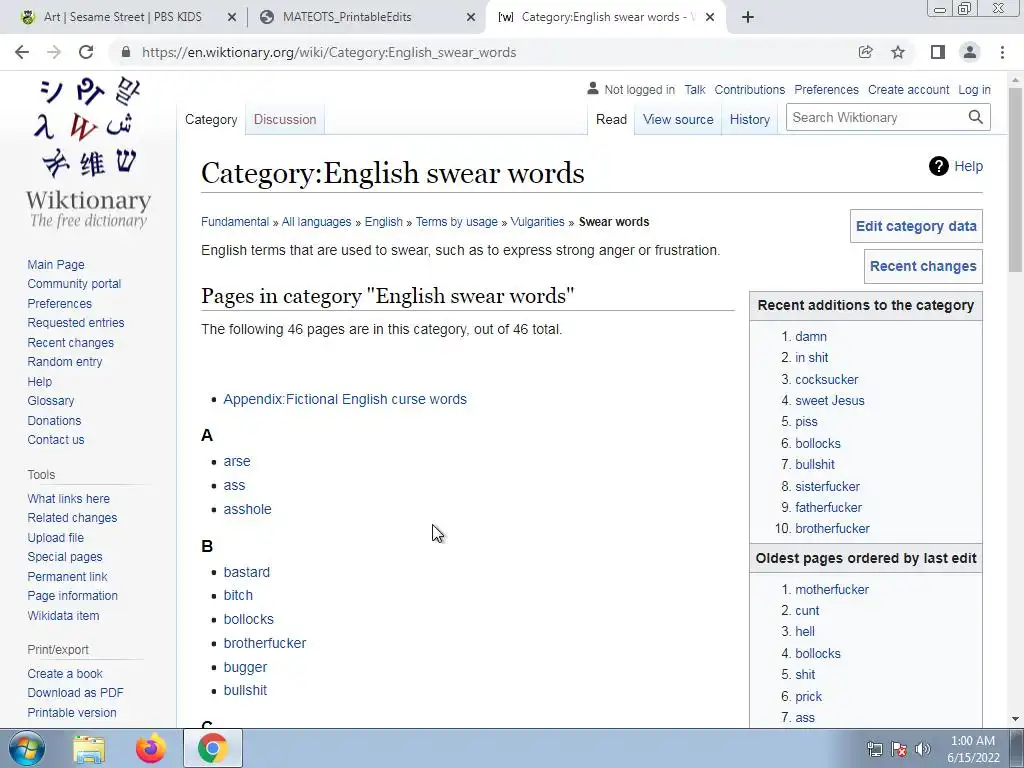
Task: Click the padlock site info icon
Action: pos(126,52)
